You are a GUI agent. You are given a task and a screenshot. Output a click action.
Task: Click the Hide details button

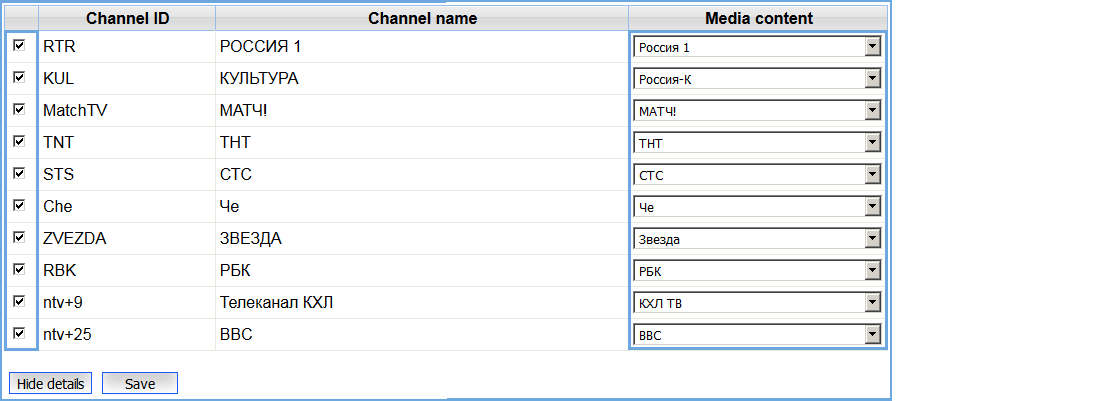pyautogui.click(x=51, y=383)
